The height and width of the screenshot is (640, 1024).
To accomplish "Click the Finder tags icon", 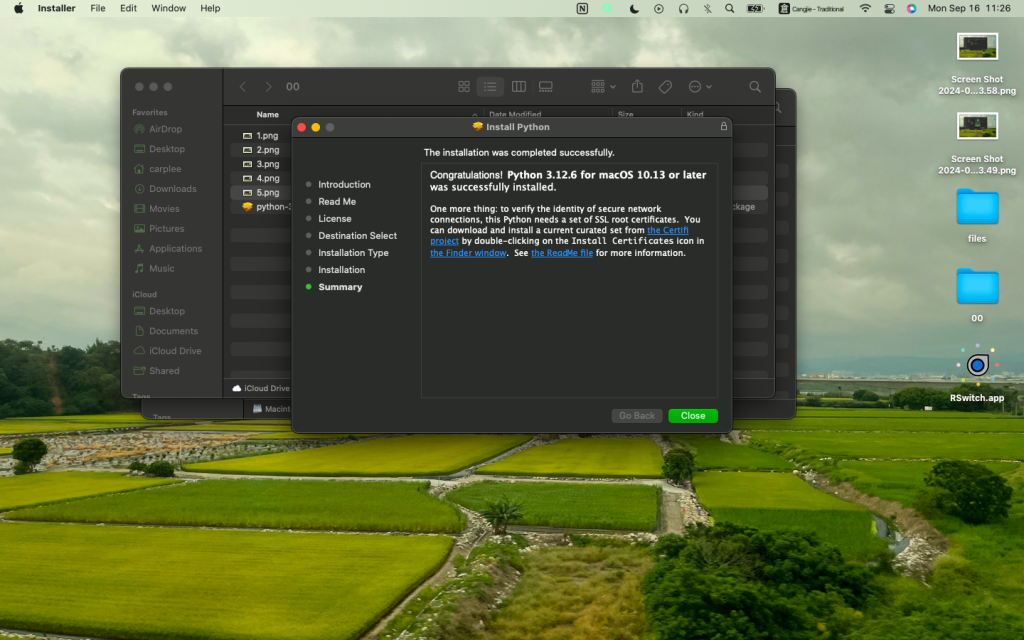I will coord(665,86).
